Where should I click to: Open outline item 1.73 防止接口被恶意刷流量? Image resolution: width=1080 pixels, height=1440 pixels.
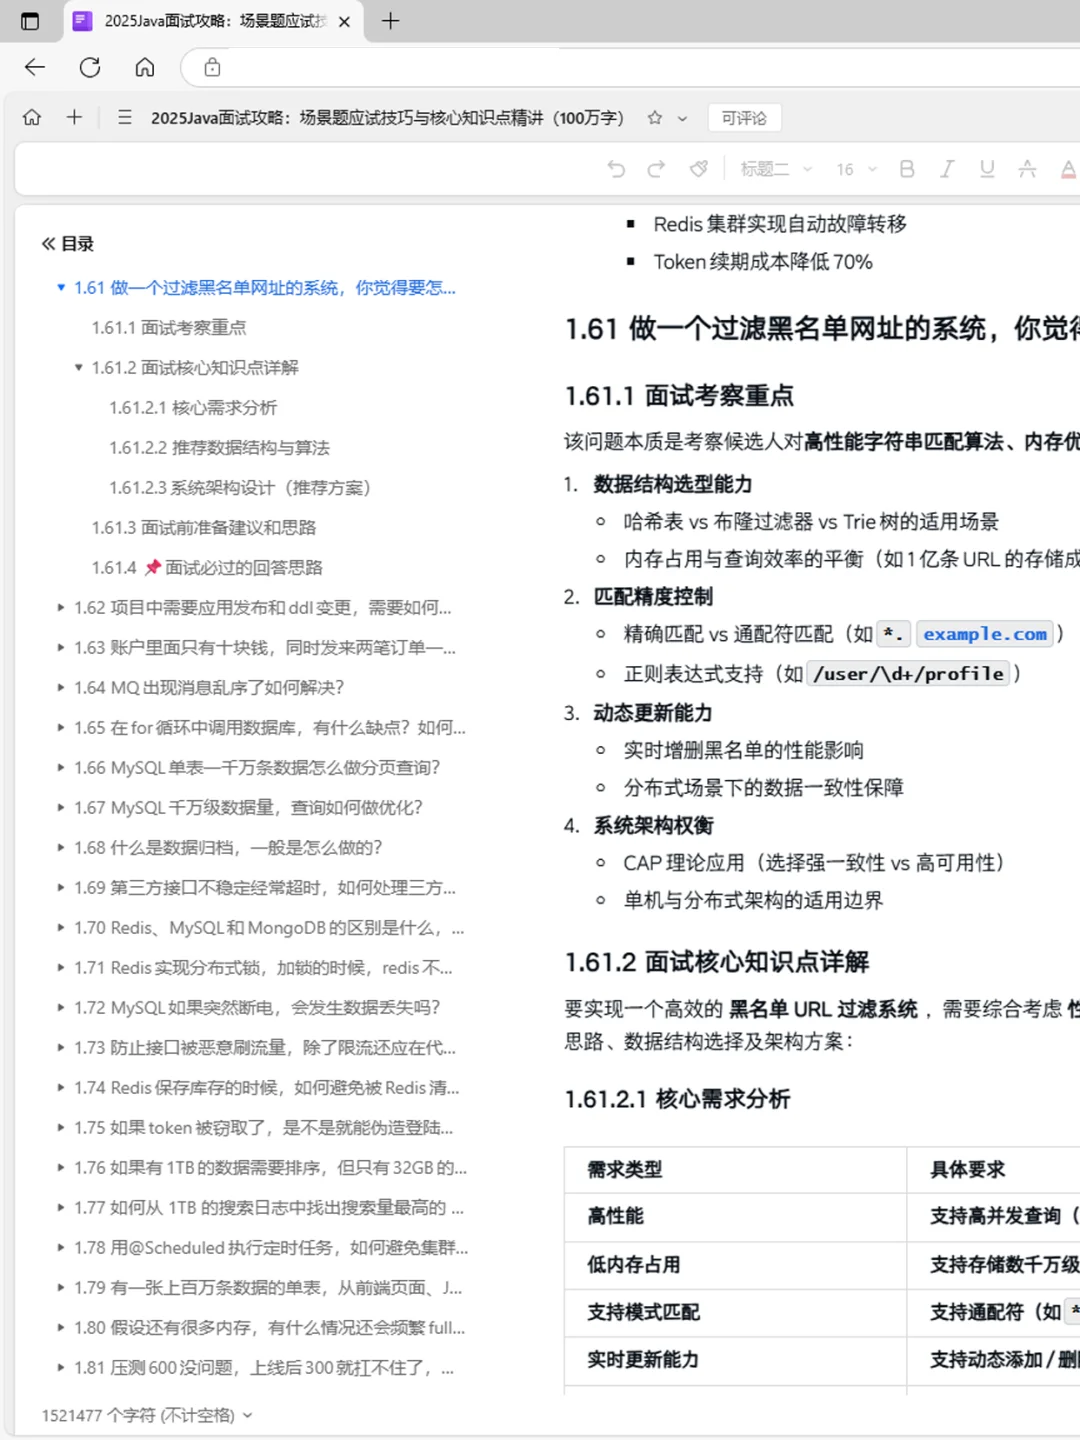coord(264,1048)
